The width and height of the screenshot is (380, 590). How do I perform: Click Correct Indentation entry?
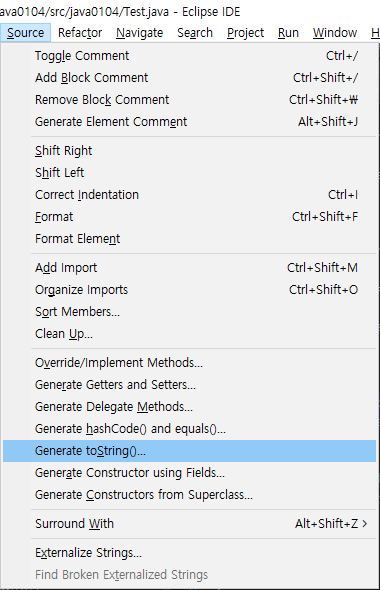[x=189, y=195]
